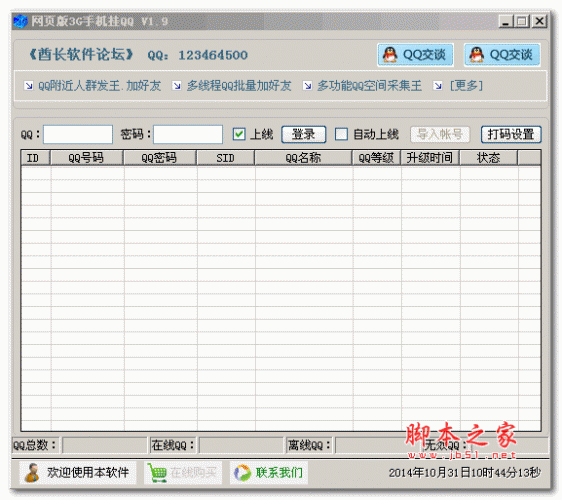The width and height of the screenshot is (562, 500).
Task: Click the 升级时间 column header
Action: click(430, 158)
